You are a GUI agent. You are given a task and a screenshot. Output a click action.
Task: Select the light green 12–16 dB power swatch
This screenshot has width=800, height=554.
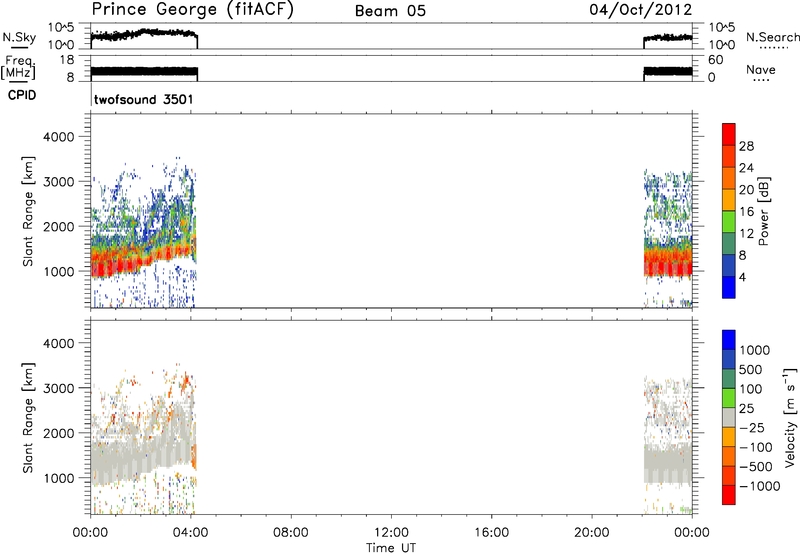[729, 221]
